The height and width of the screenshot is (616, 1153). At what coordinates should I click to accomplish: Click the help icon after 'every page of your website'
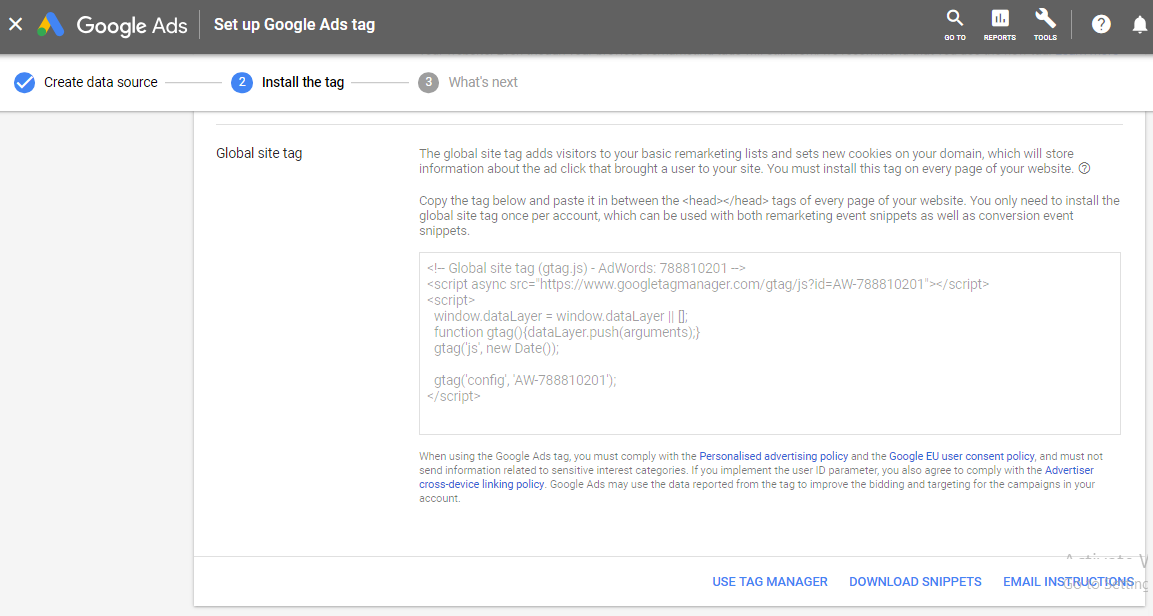tap(1085, 168)
